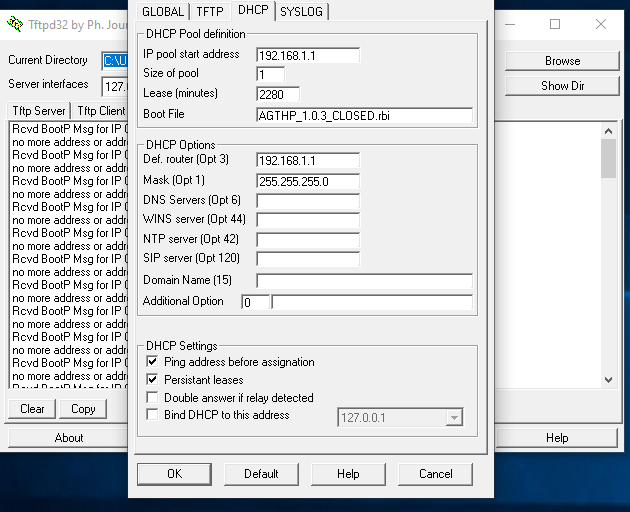Open the Tftp Server tab in main window

coord(39,111)
